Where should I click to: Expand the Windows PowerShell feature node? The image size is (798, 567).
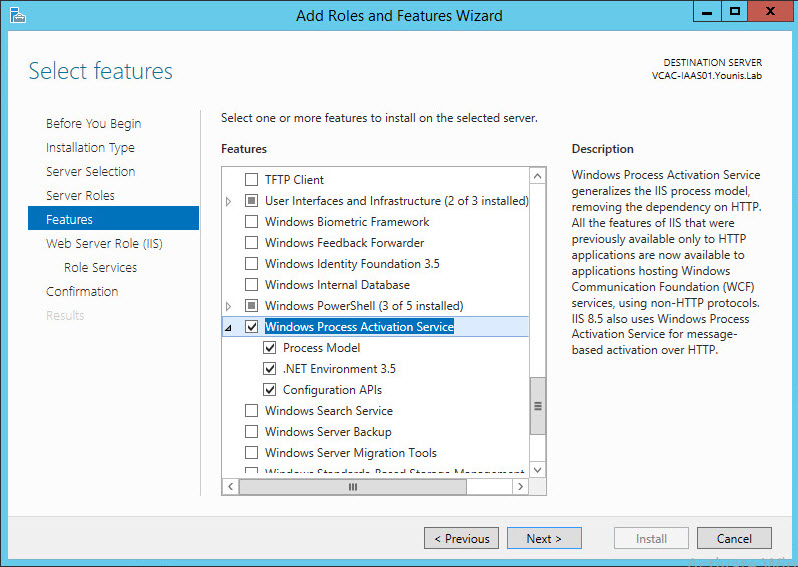(229, 306)
